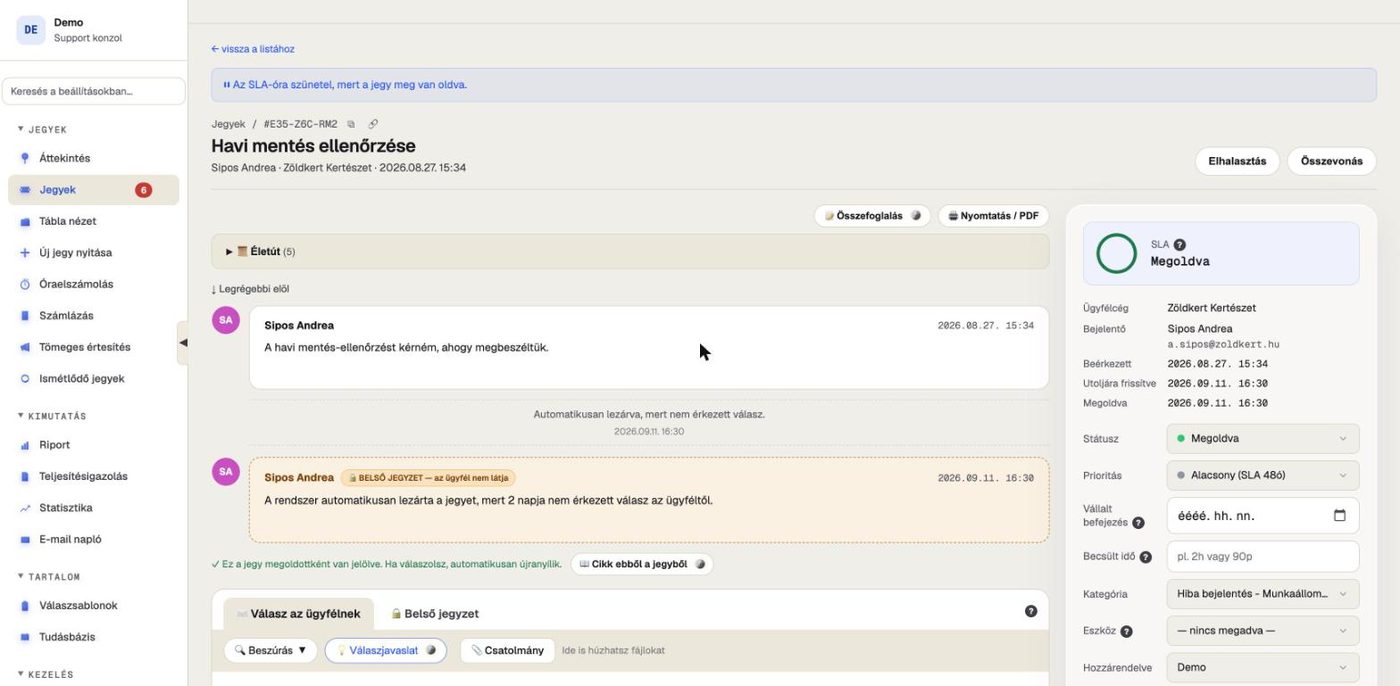Viewport: 1400px width, 686px height.
Task: Collapse sidebar with the arrow handle
Action: click(x=183, y=343)
